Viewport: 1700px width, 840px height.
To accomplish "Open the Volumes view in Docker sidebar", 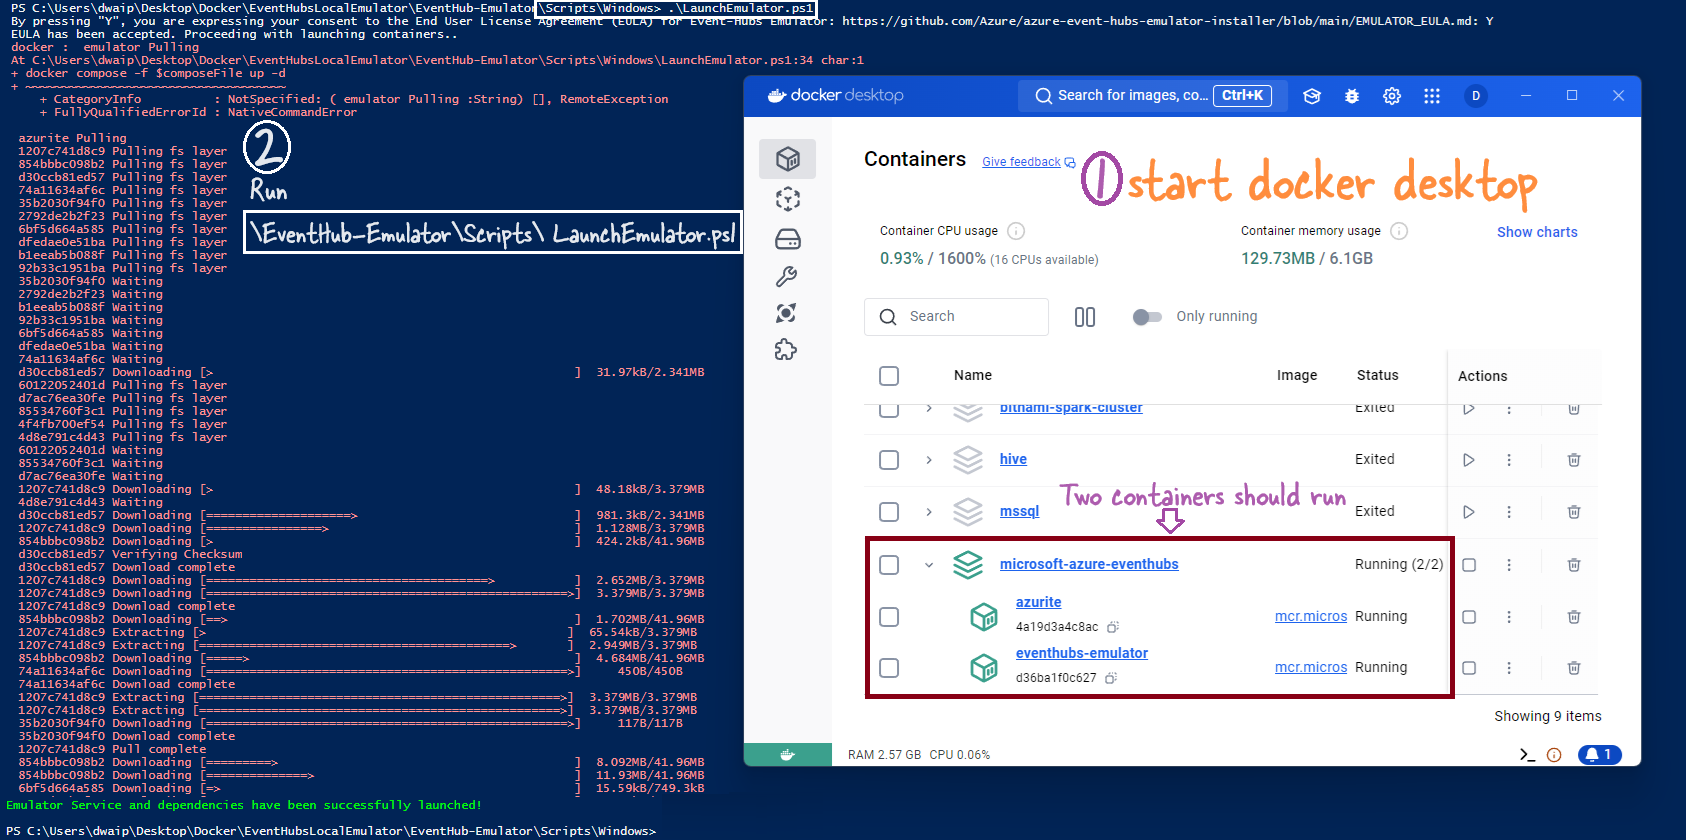I will tap(788, 239).
